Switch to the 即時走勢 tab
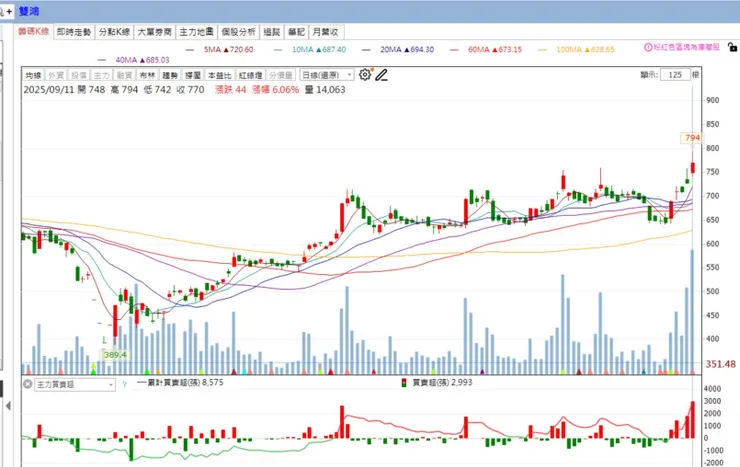 click(x=74, y=32)
